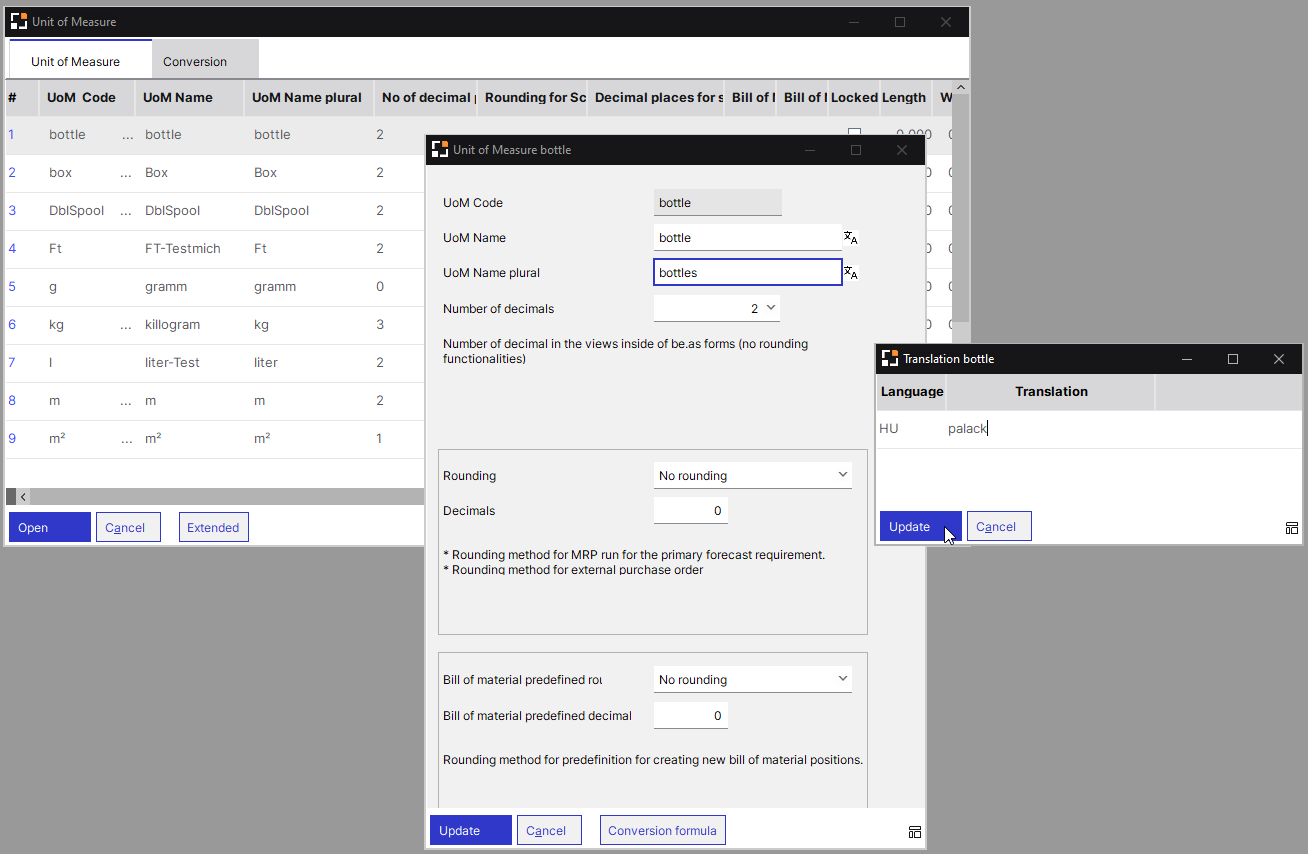
Task: Switch to the Conversion tab
Action: (x=195, y=61)
